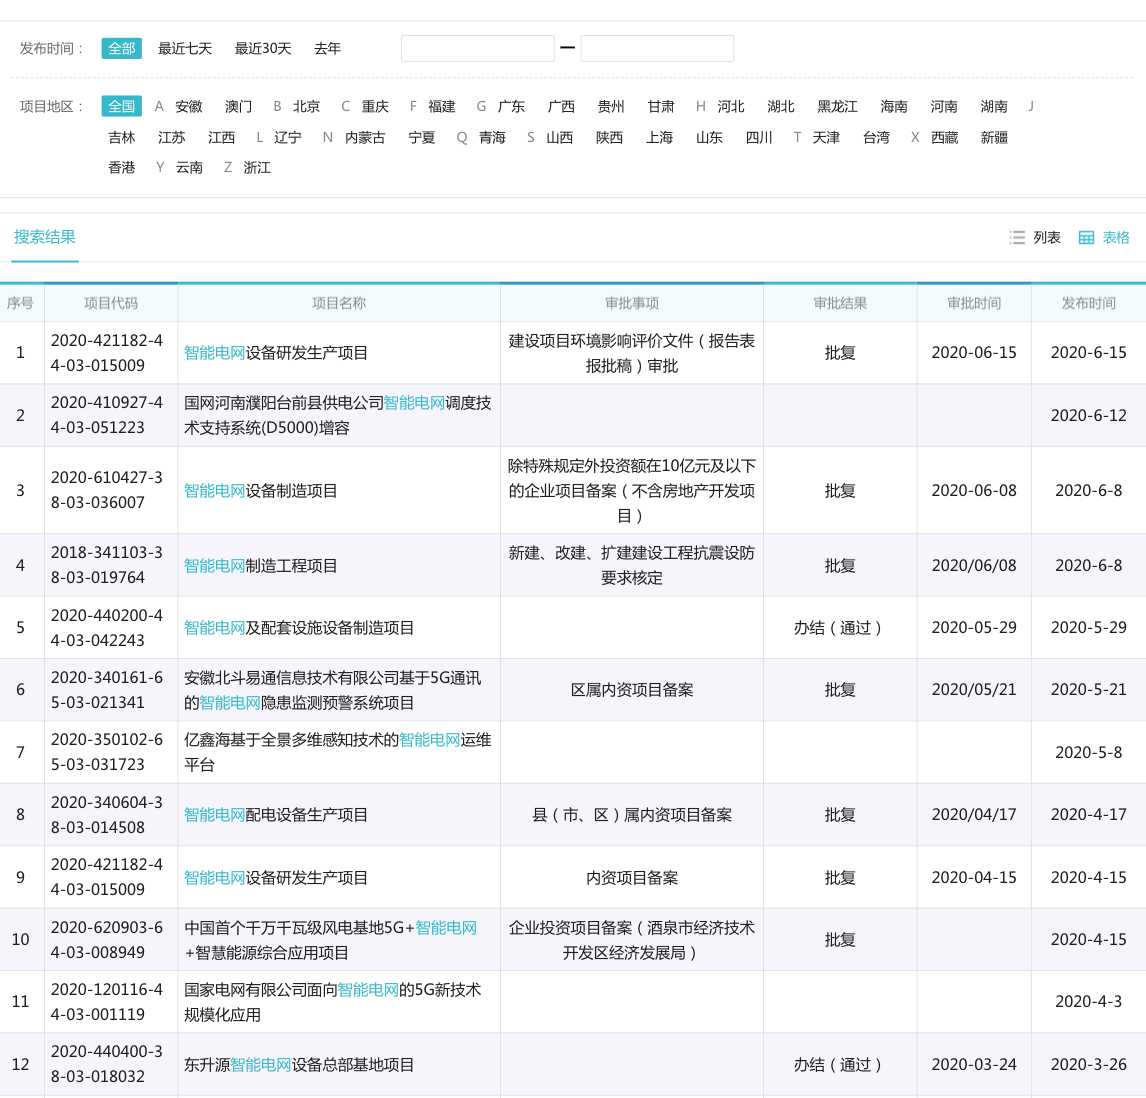Image resolution: width=1146 pixels, height=1098 pixels.
Task: Filter region by 湖北
Action: coord(780,107)
